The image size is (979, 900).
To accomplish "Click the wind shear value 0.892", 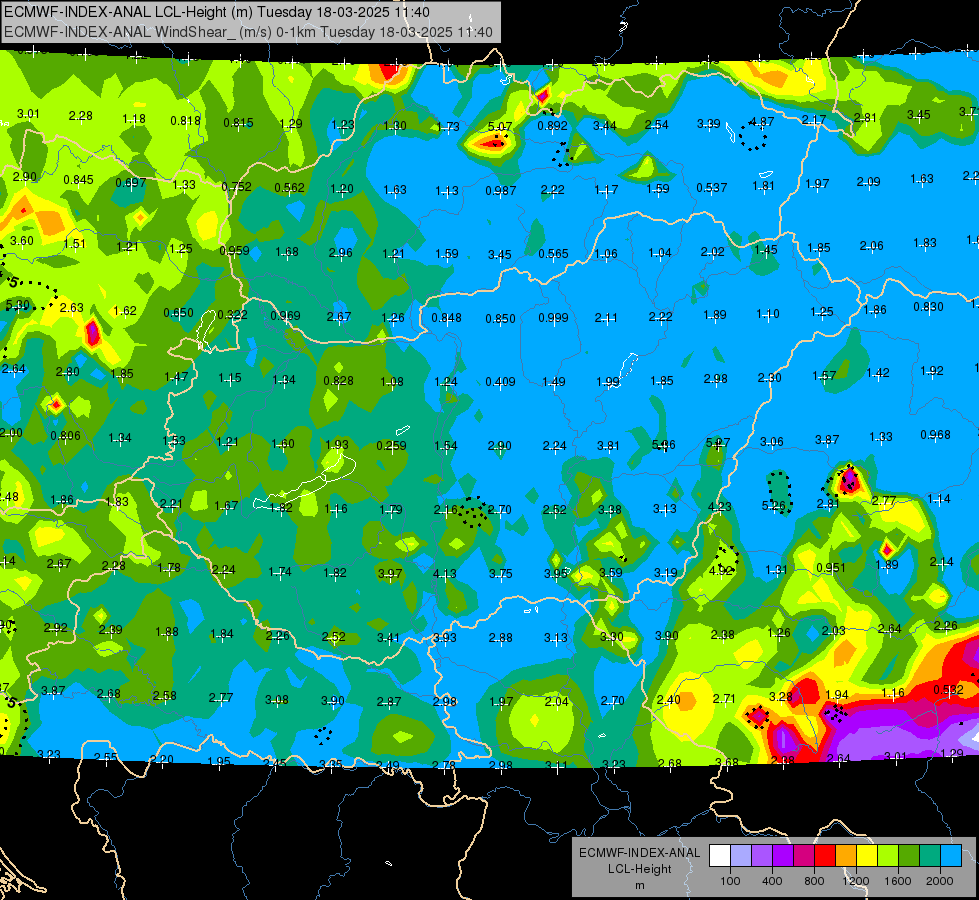I will pyautogui.click(x=553, y=126).
